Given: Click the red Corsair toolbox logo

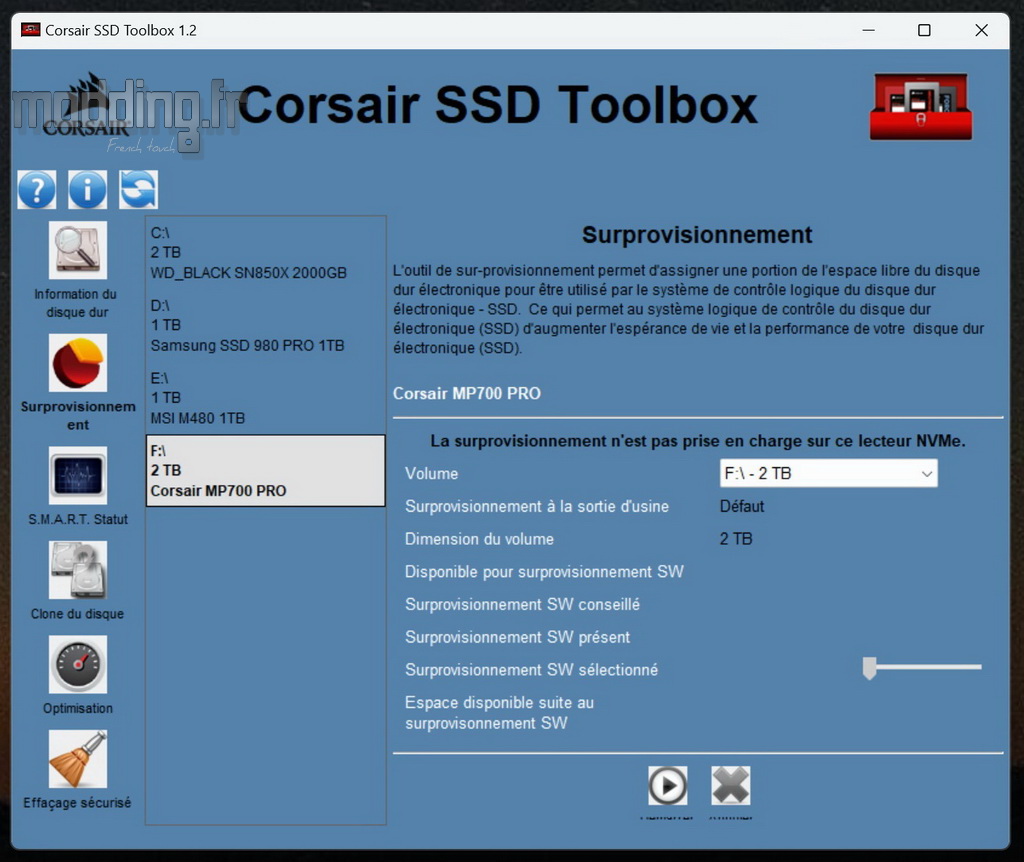Looking at the screenshot, I should tap(921, 106).
